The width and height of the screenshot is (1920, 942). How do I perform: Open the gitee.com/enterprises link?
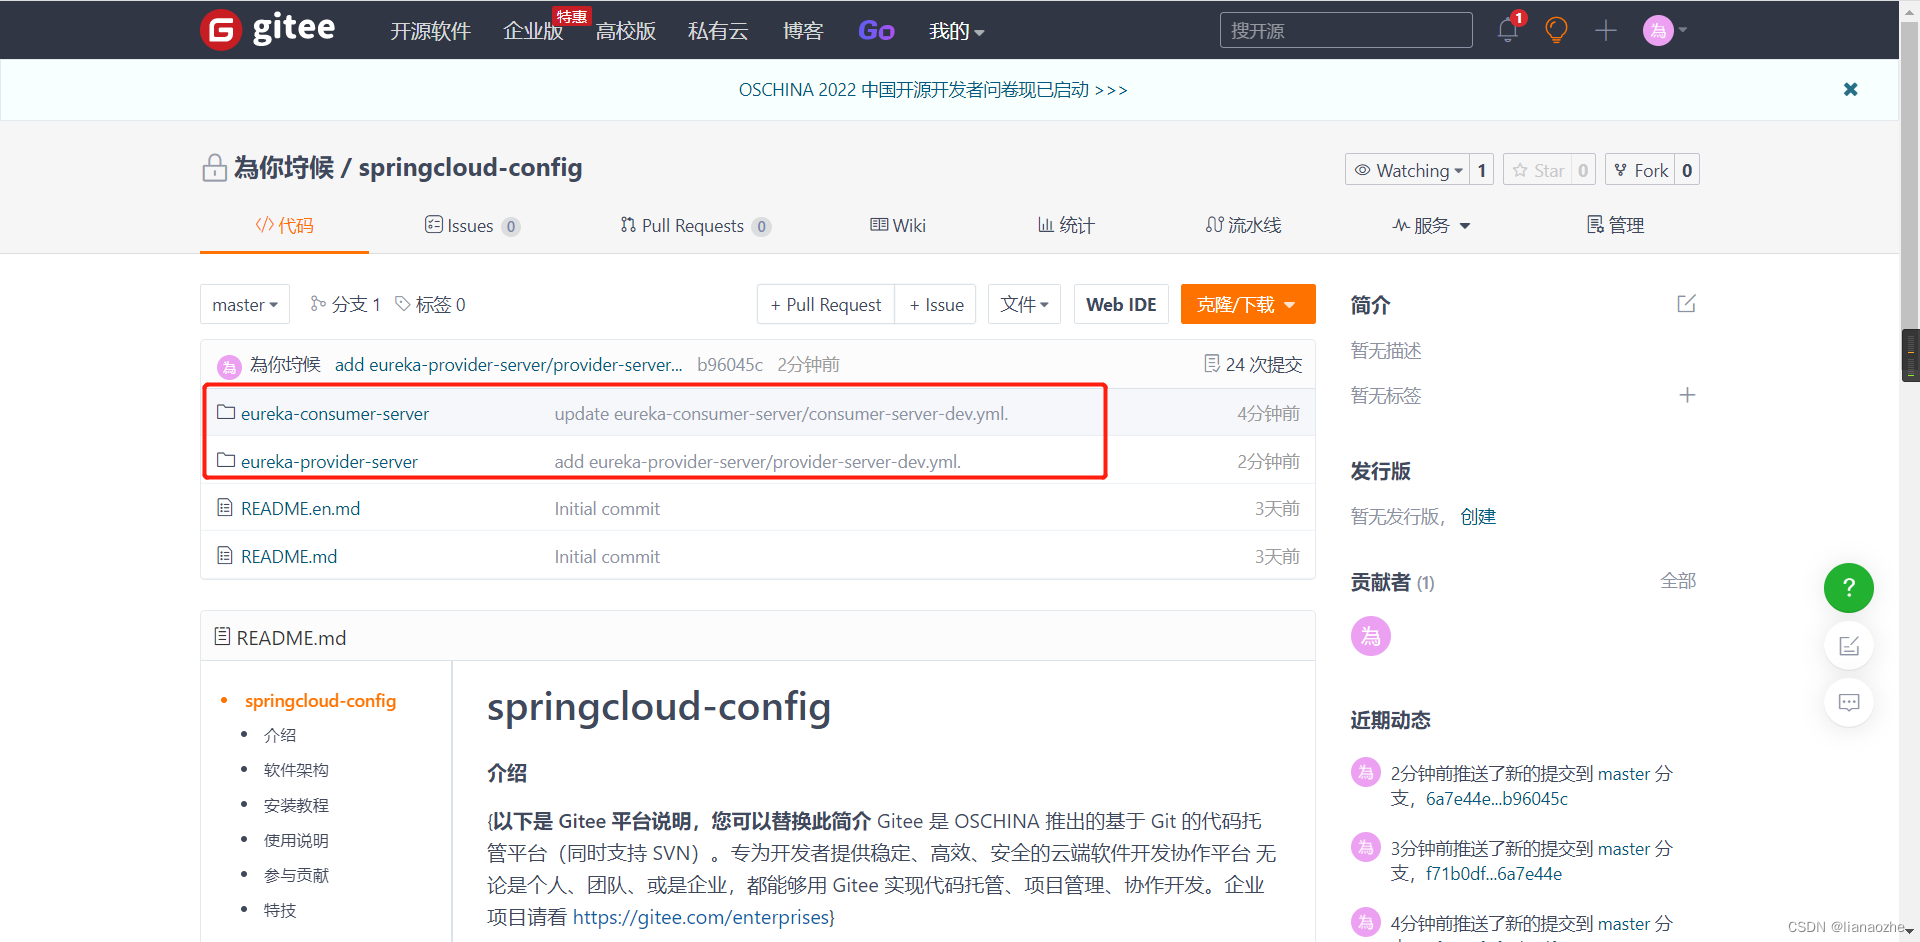(x=701, y=916)
